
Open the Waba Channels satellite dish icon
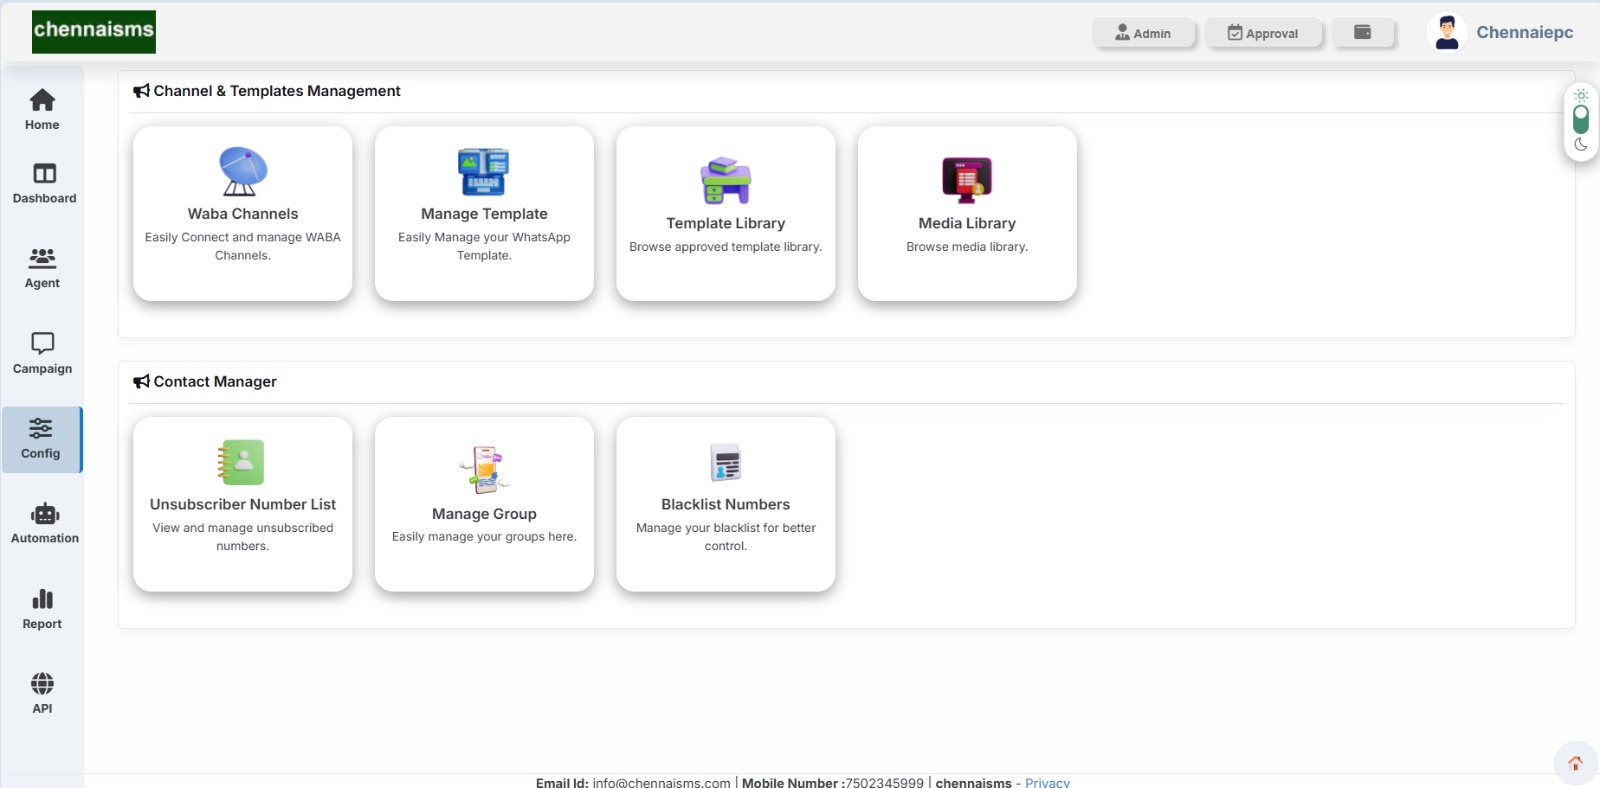click(243, 171)
